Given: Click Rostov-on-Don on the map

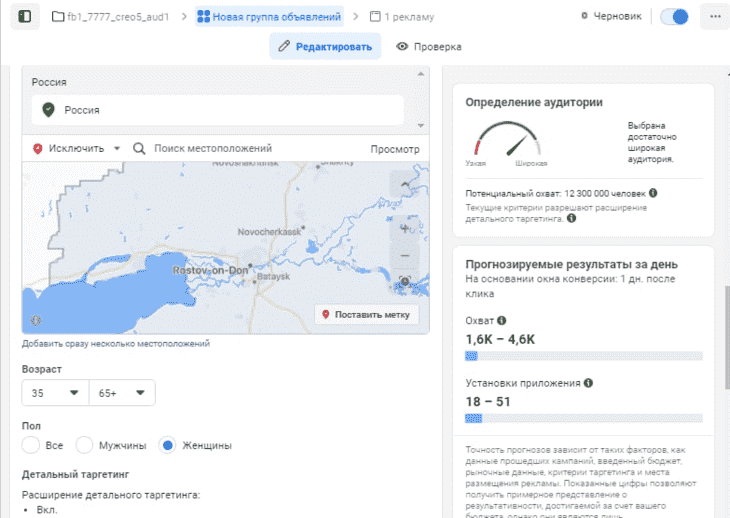Looking at the screenshot, I should coord(210,270).
